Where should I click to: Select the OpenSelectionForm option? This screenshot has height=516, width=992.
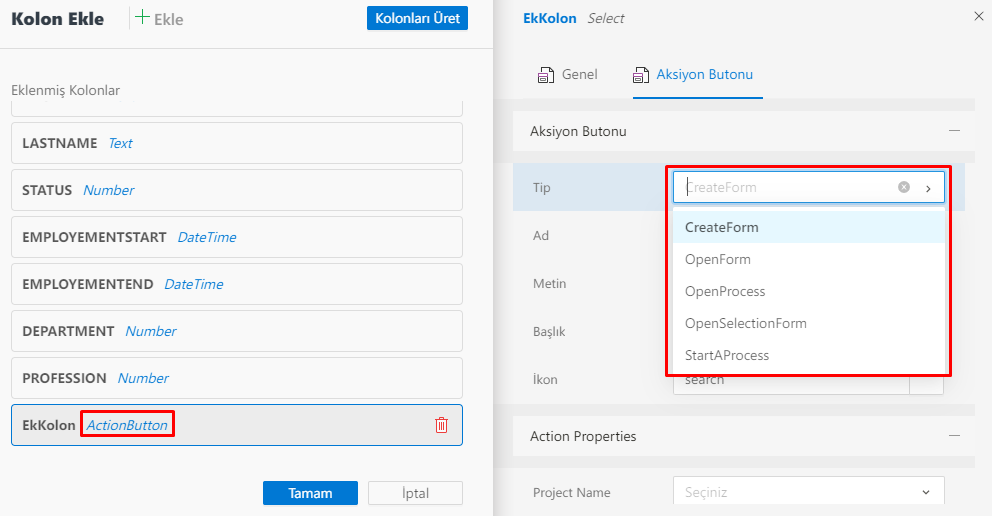[x=745, y=323]
